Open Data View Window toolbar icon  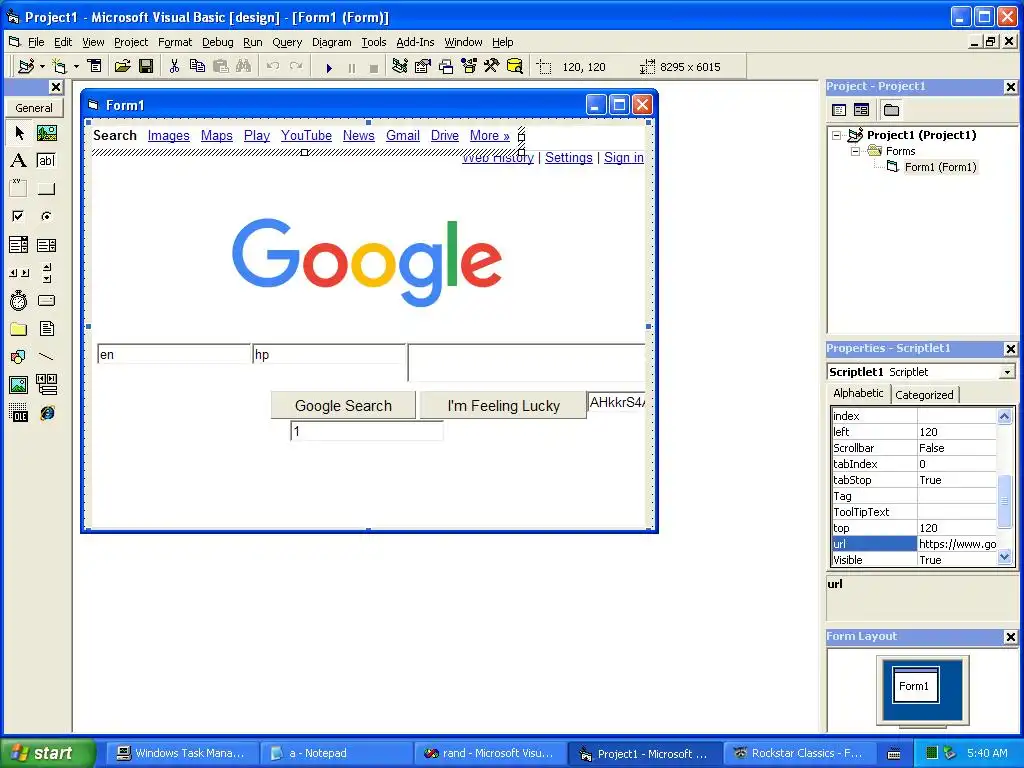[515, 66]
